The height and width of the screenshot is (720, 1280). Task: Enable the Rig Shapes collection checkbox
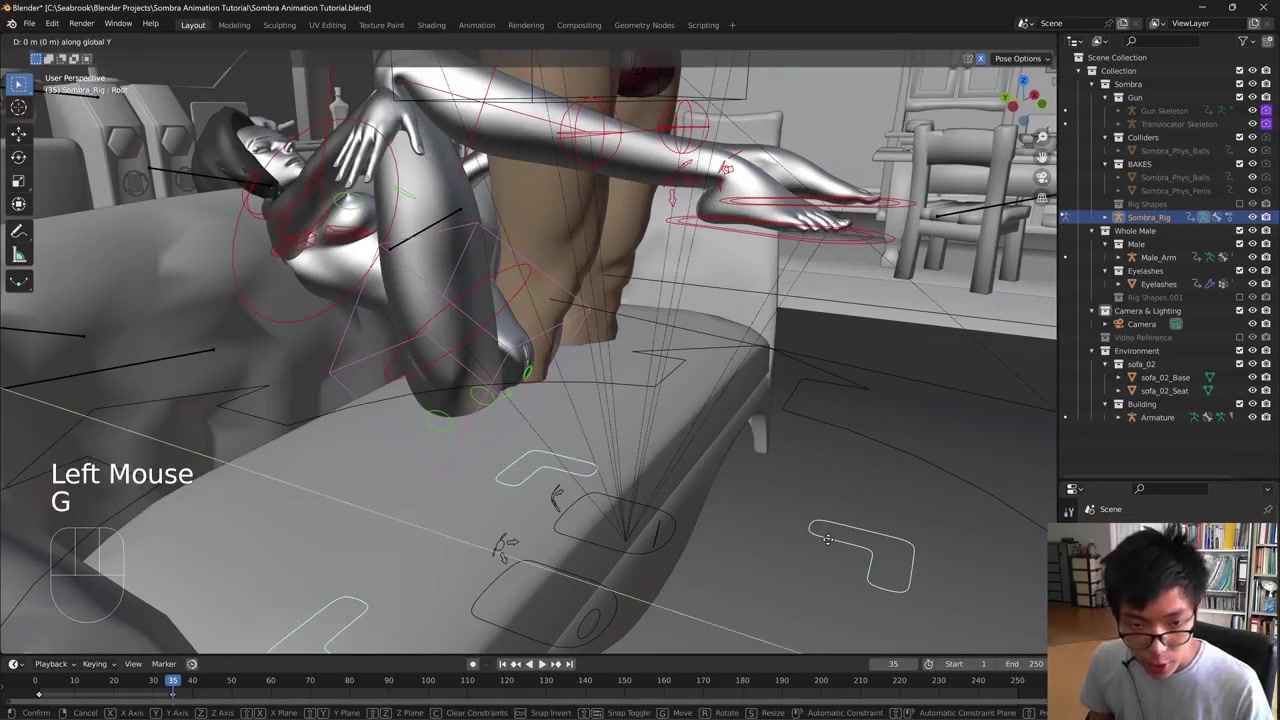[x=1239, y=204]
